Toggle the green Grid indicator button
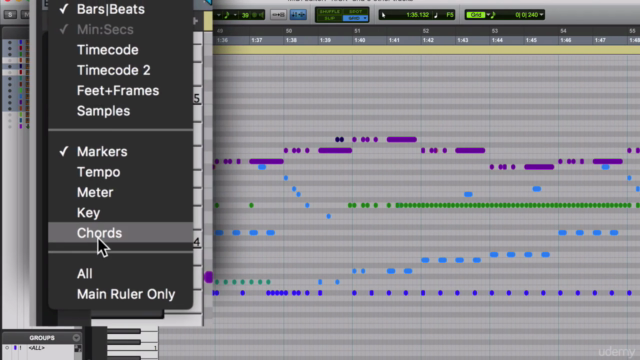This screenshot has width=640, height=360. tap(476, 15)
